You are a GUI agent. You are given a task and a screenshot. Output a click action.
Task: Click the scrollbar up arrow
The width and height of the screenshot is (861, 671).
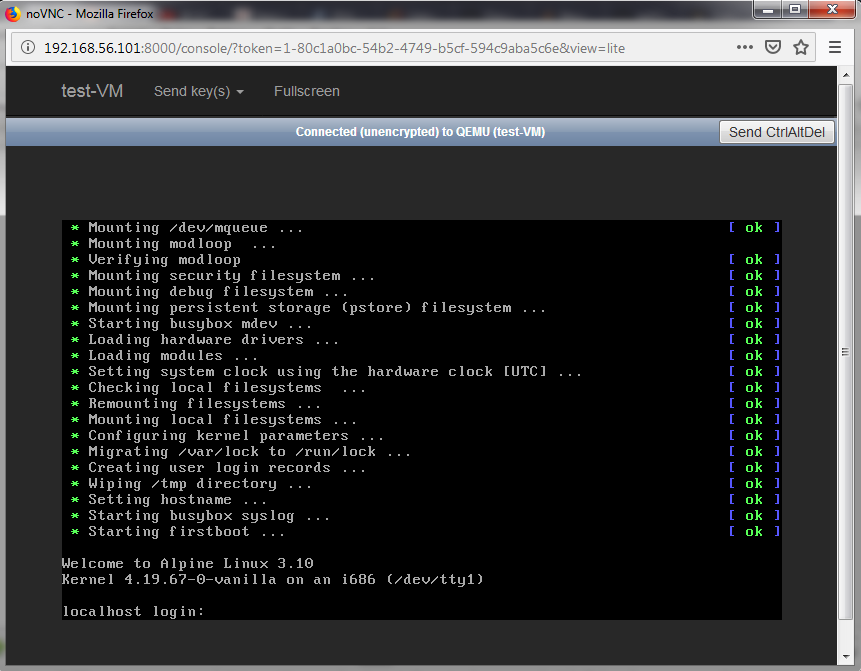846,76
